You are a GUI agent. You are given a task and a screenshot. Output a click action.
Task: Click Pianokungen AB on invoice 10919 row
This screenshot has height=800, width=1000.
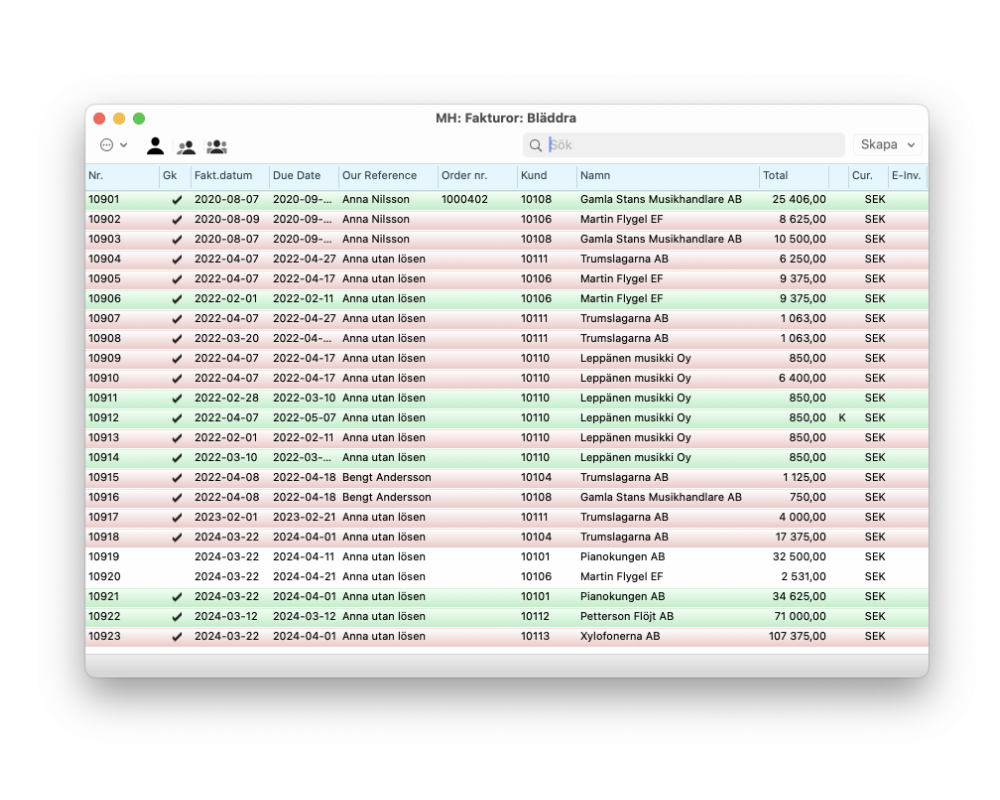tap(622, 557)
